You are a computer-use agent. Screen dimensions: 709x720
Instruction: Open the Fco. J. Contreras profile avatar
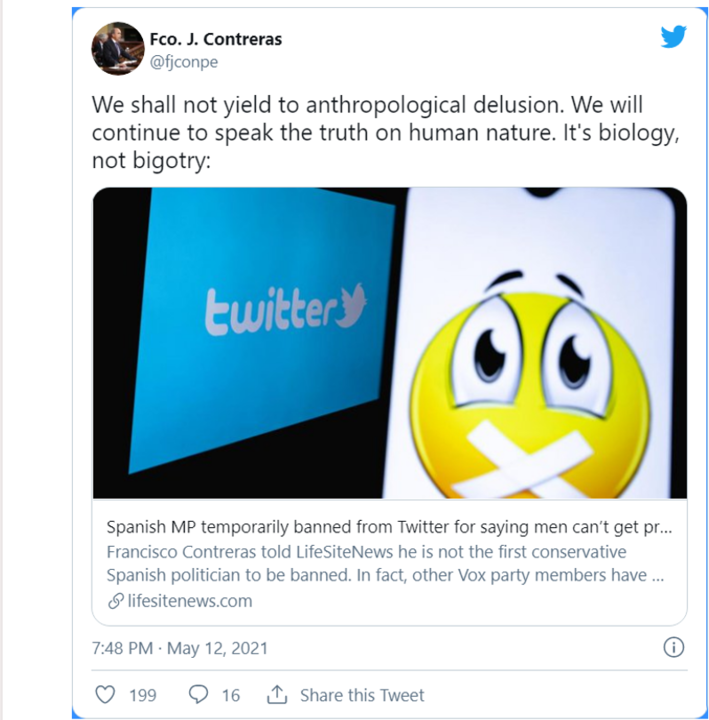[118, 49]
